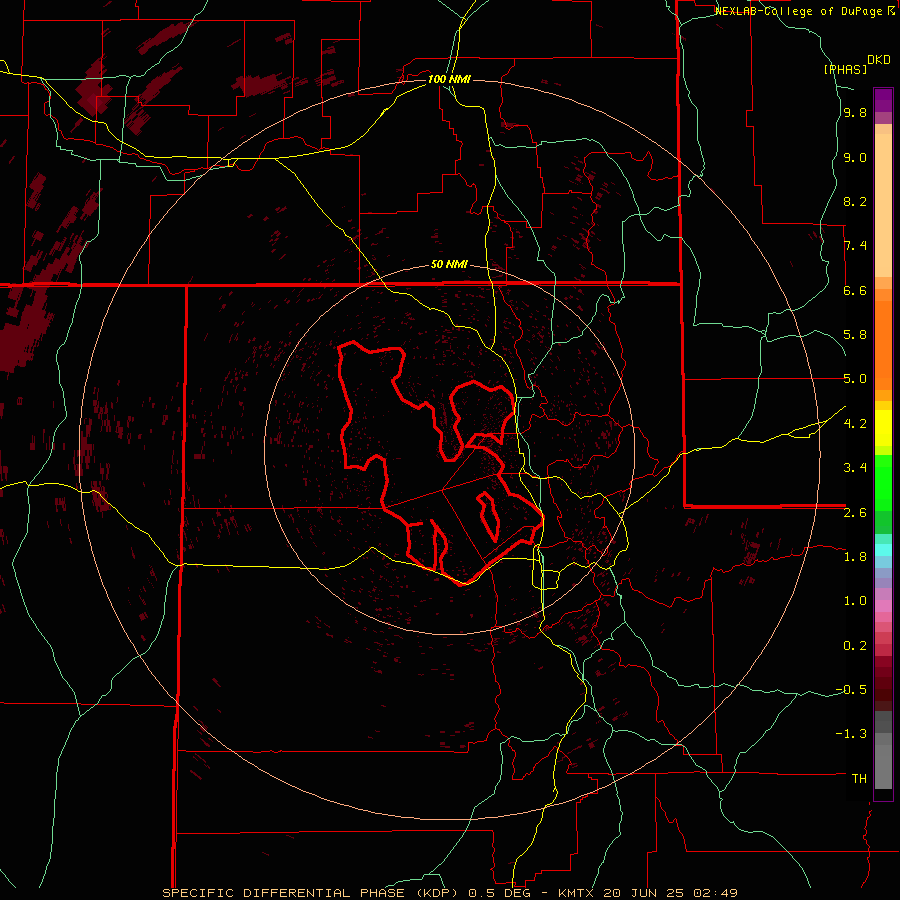Image resolution: width=900 pixels, height=900 pixels.
Task: Click the 7.4 scale value
Action: pyautogui.click(x=855, y=246)
